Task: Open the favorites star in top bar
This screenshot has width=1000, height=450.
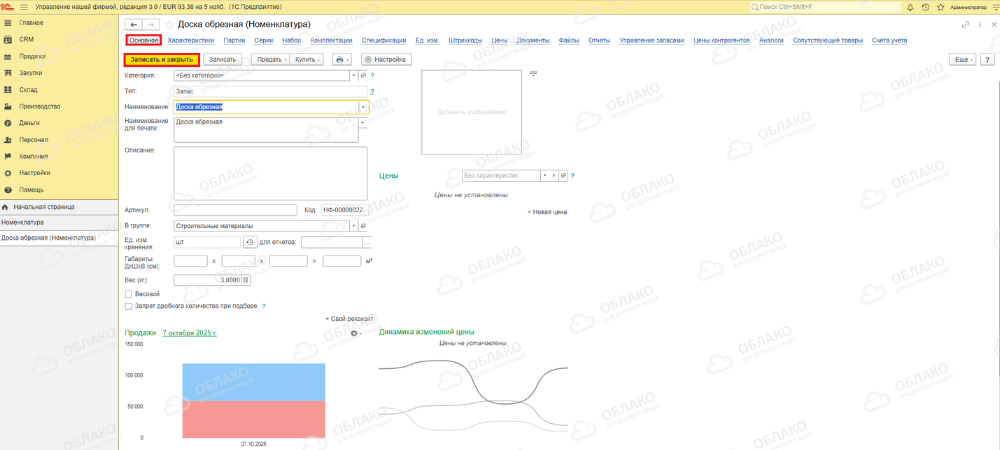Action: (x=940, y=7)
